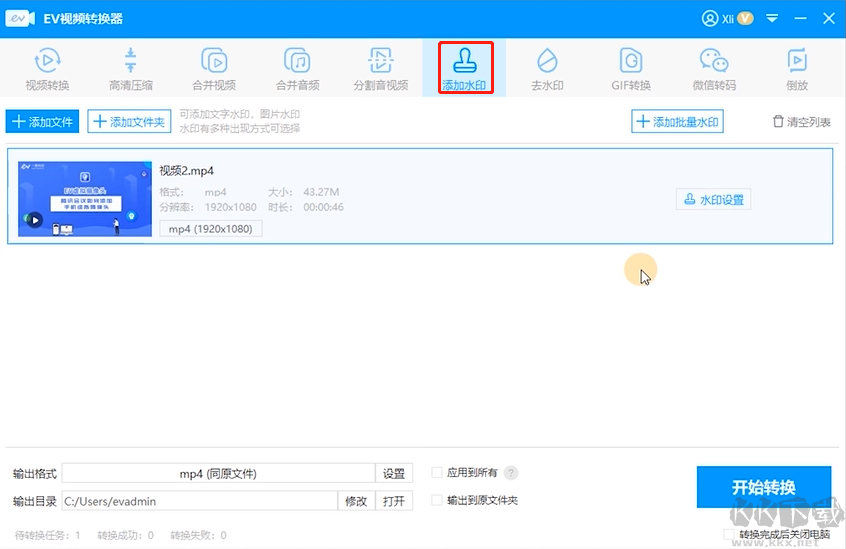Play the 视频2.mp4 thumbnail preview
Screen dimensions: 846x549
click(35, 220)
